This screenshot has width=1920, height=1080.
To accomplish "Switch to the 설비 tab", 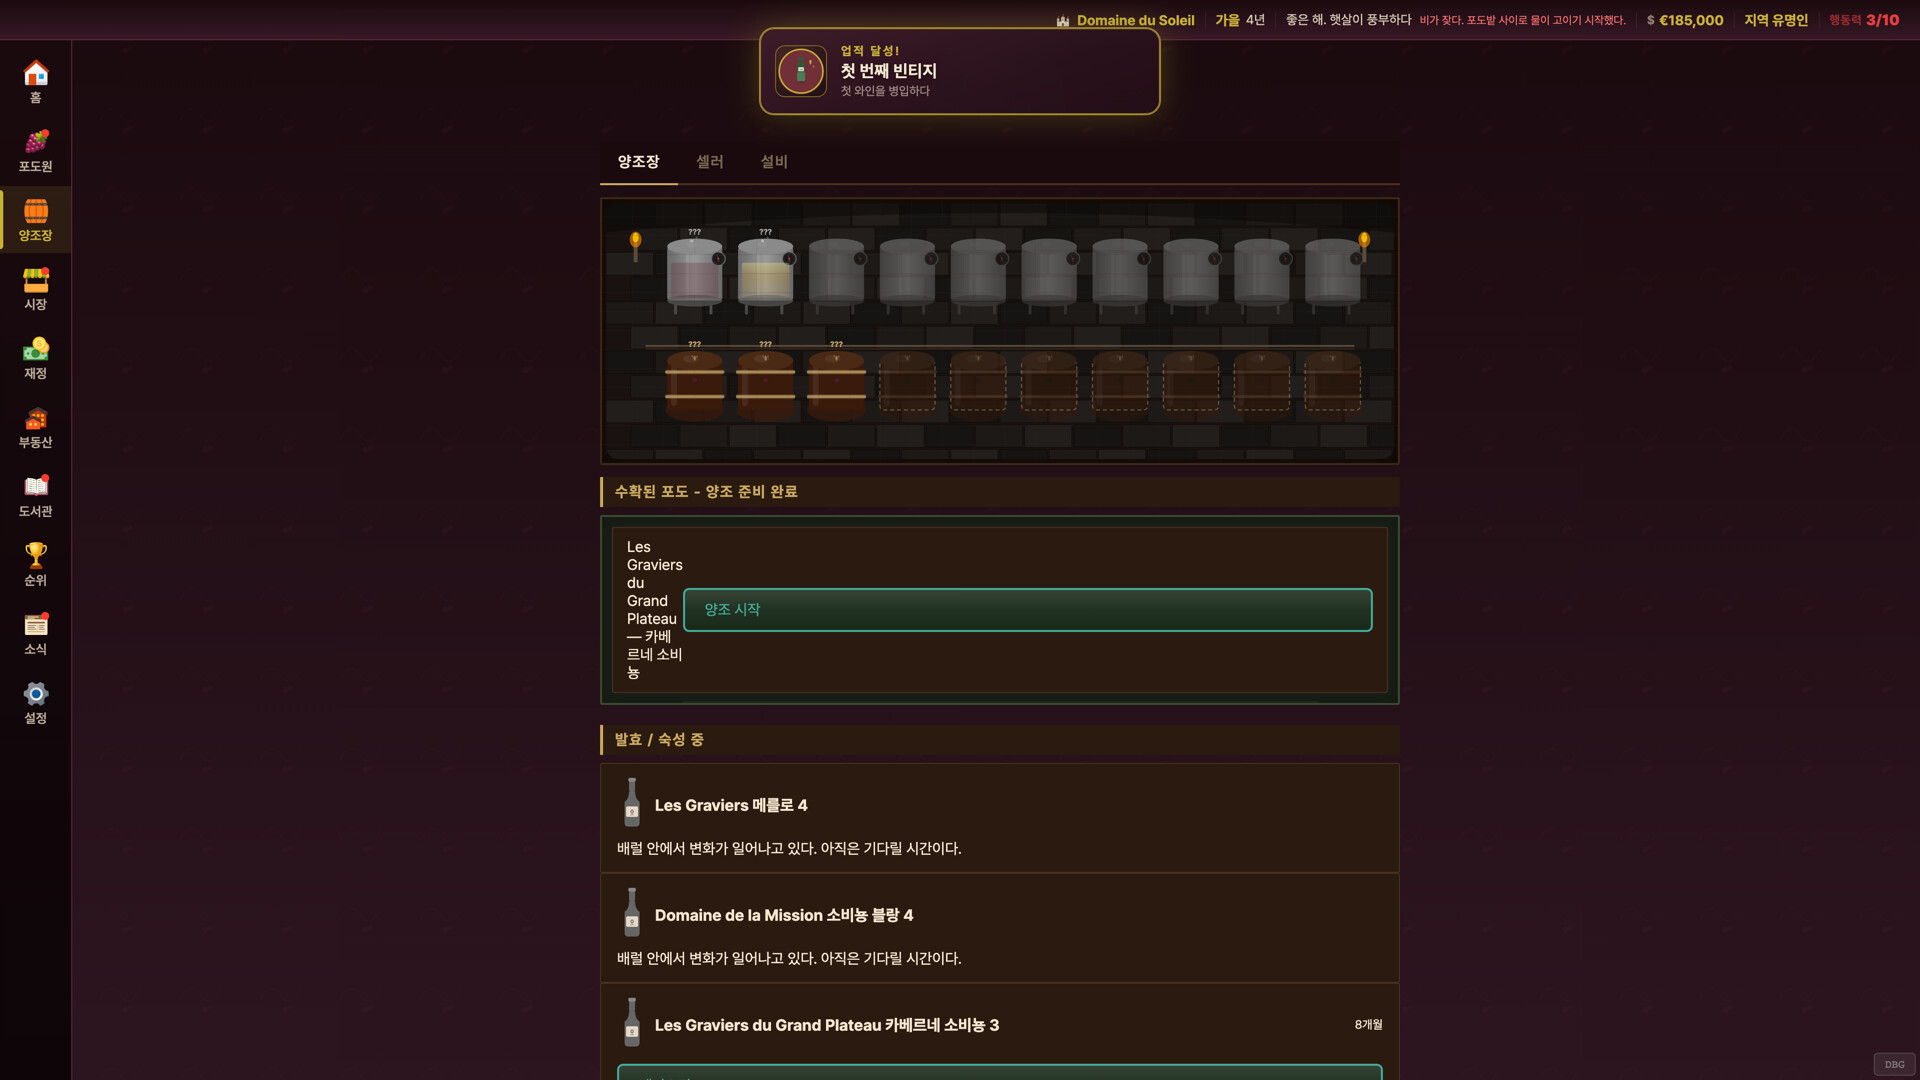I will (774, 162).
